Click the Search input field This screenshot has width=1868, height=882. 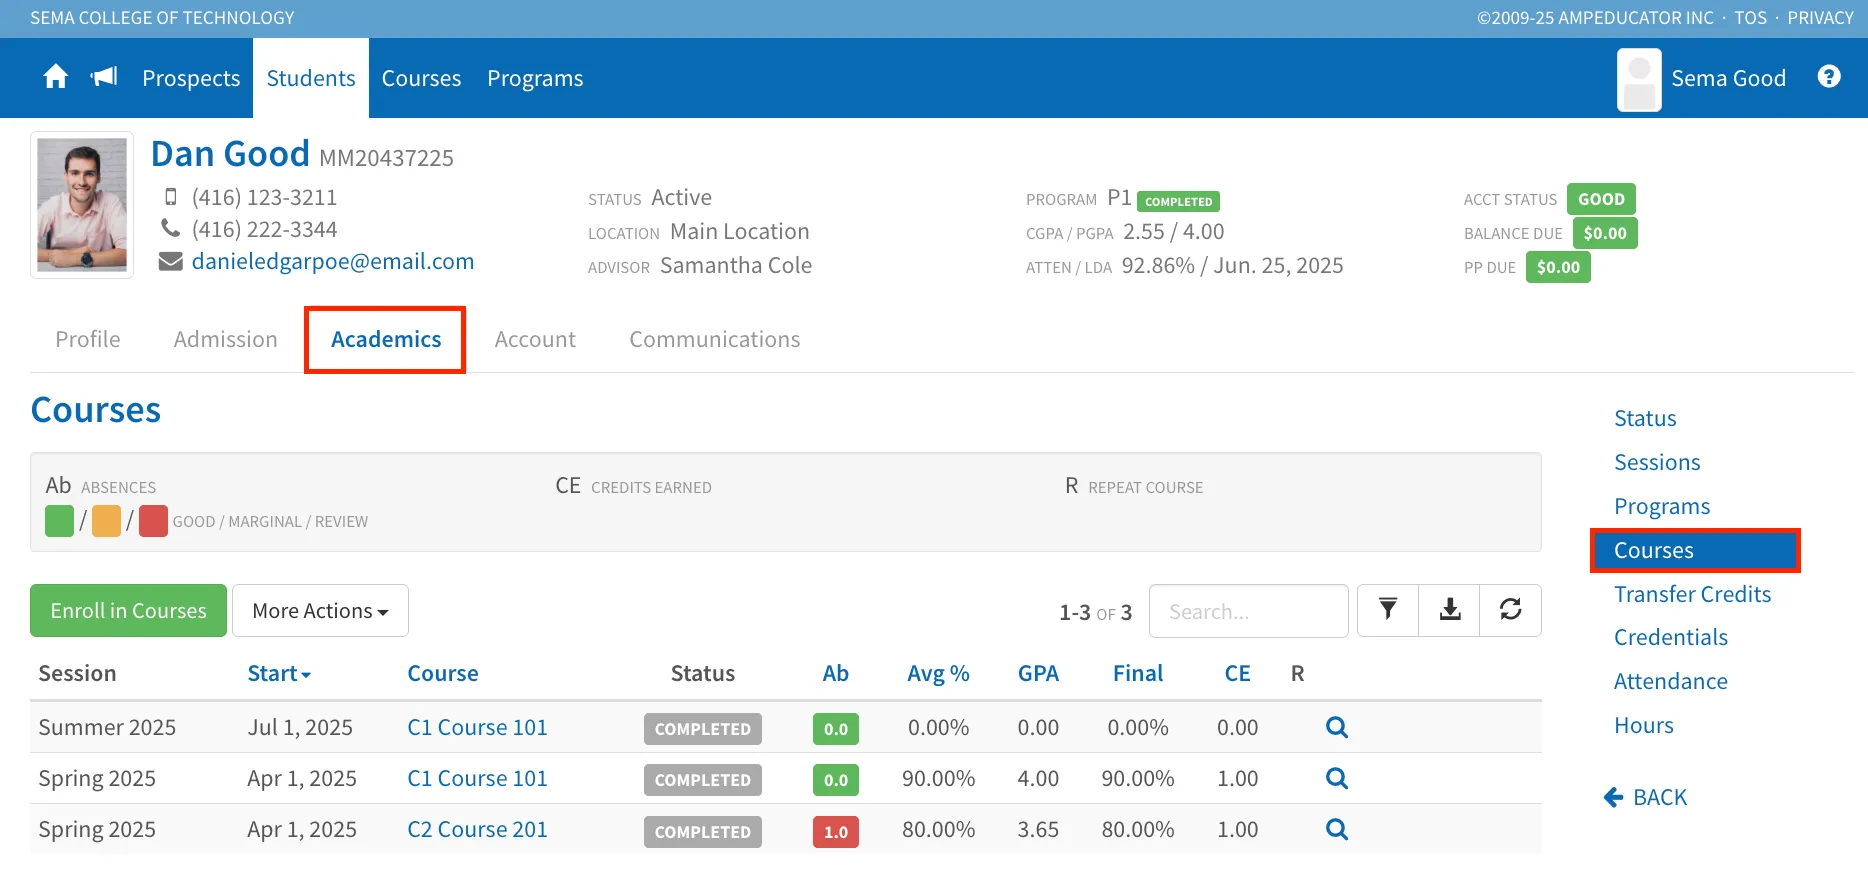coord(1248,610)
